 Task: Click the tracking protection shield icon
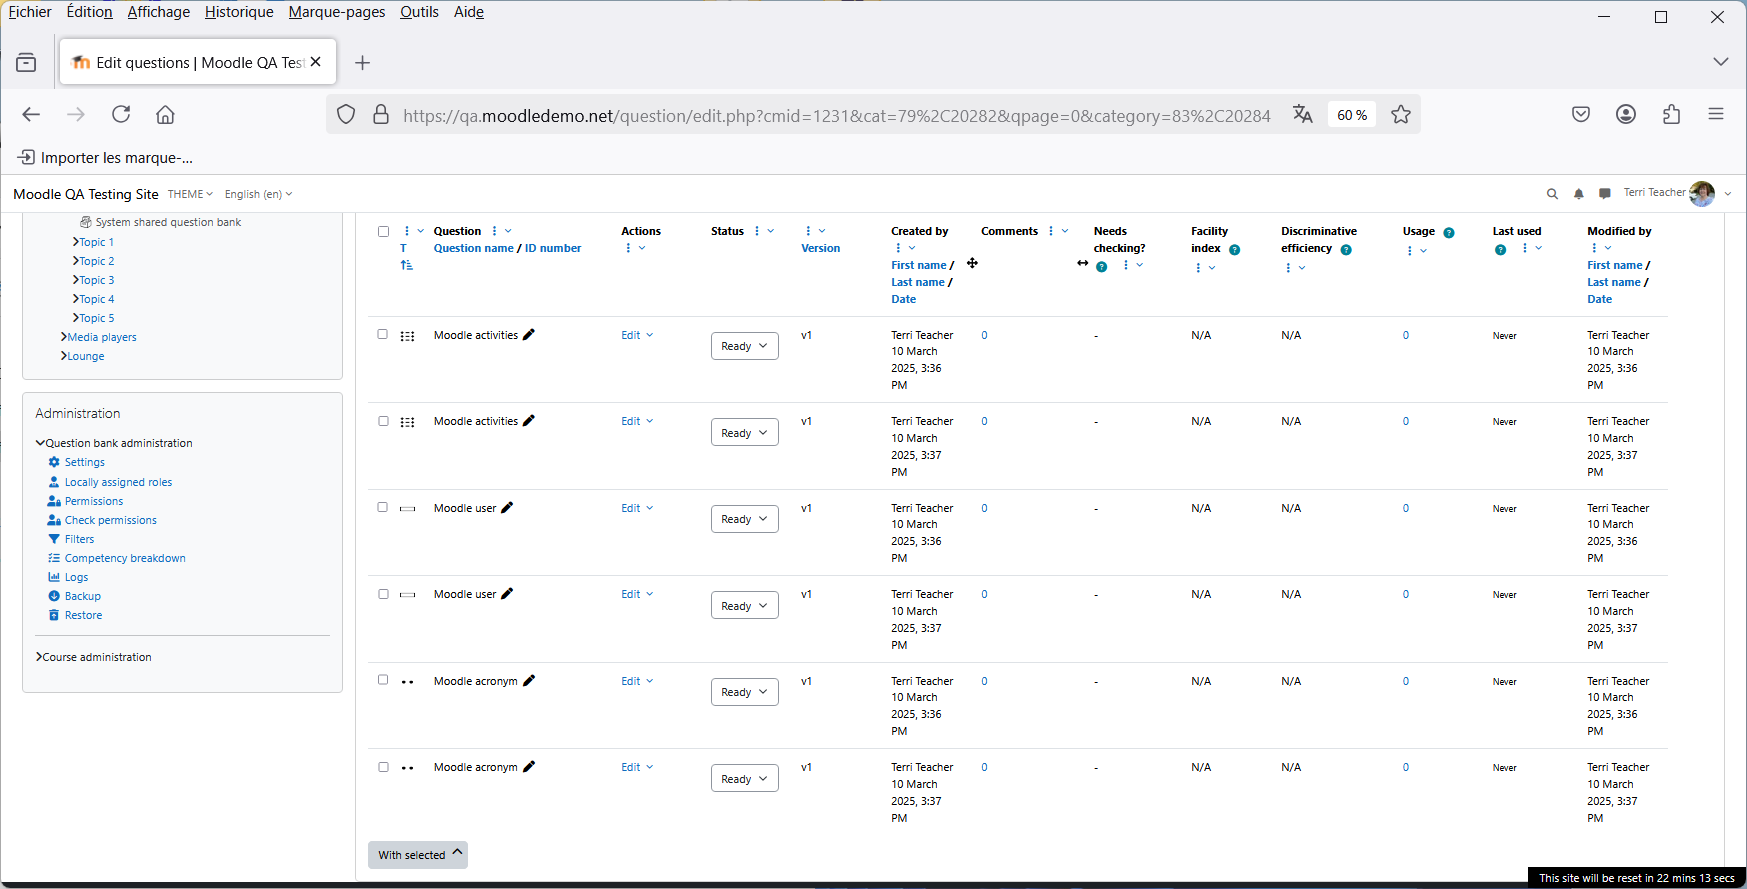pos(346,114)
